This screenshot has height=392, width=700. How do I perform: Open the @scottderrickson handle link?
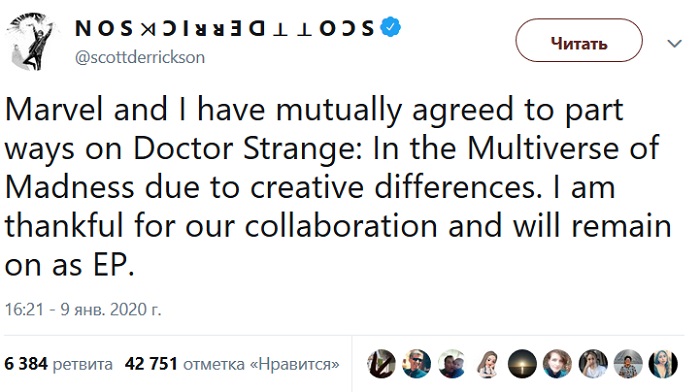coord(140,57)
